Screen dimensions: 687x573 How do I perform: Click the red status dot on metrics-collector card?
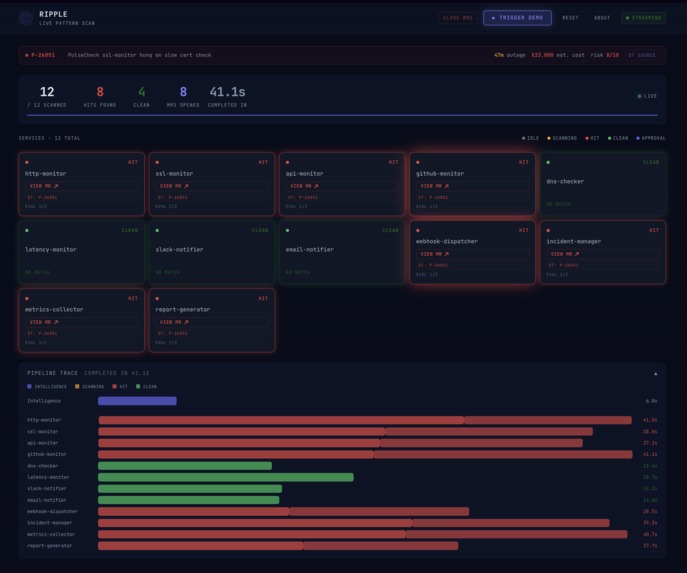coord(27,298)
